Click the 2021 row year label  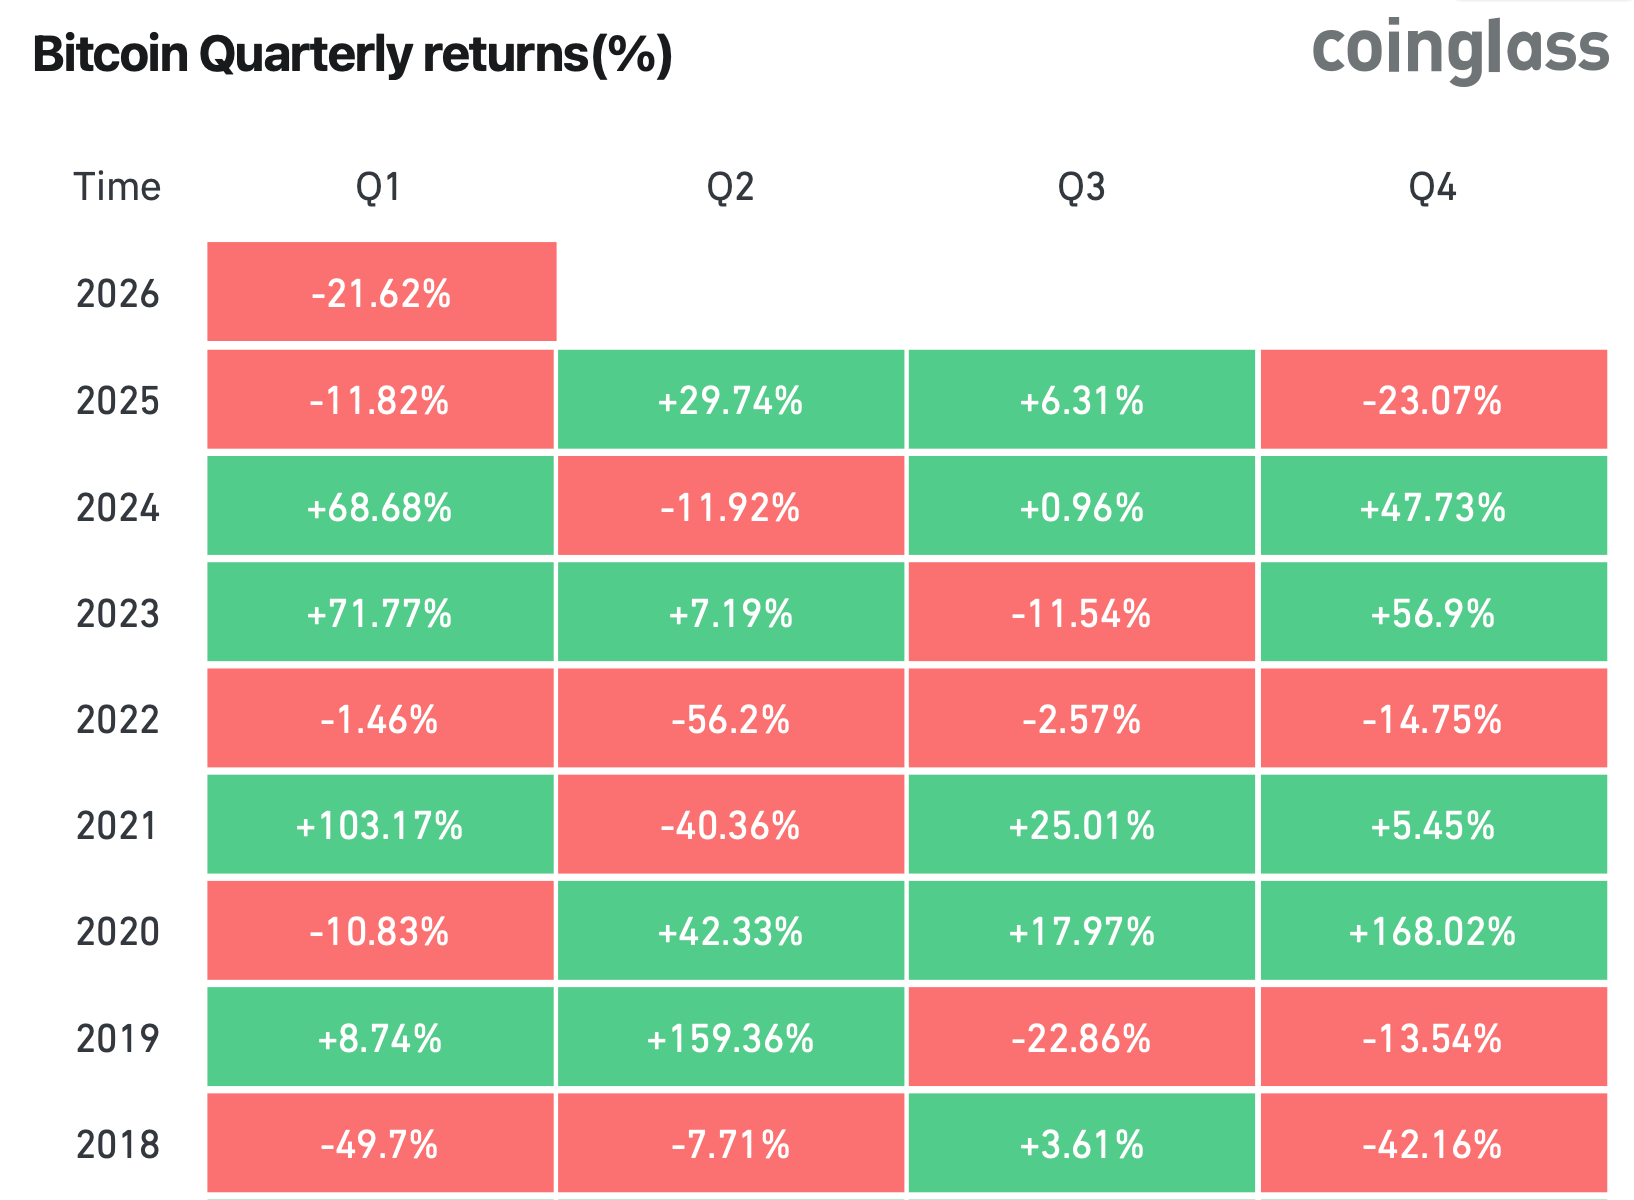(117, 825)
